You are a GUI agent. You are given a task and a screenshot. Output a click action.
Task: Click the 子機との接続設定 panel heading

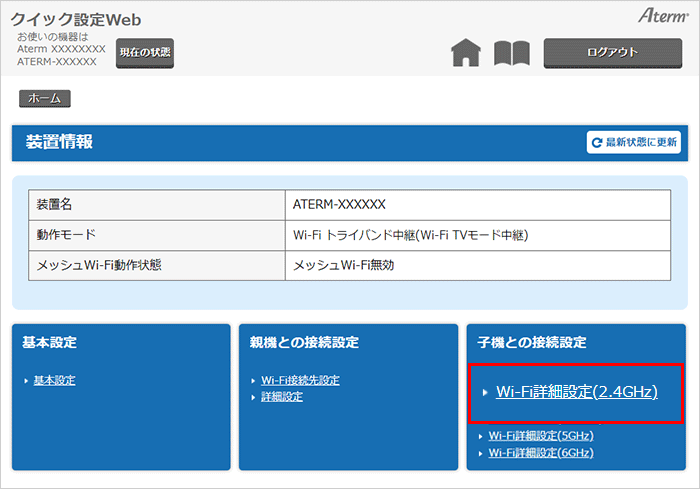point(531,342)
